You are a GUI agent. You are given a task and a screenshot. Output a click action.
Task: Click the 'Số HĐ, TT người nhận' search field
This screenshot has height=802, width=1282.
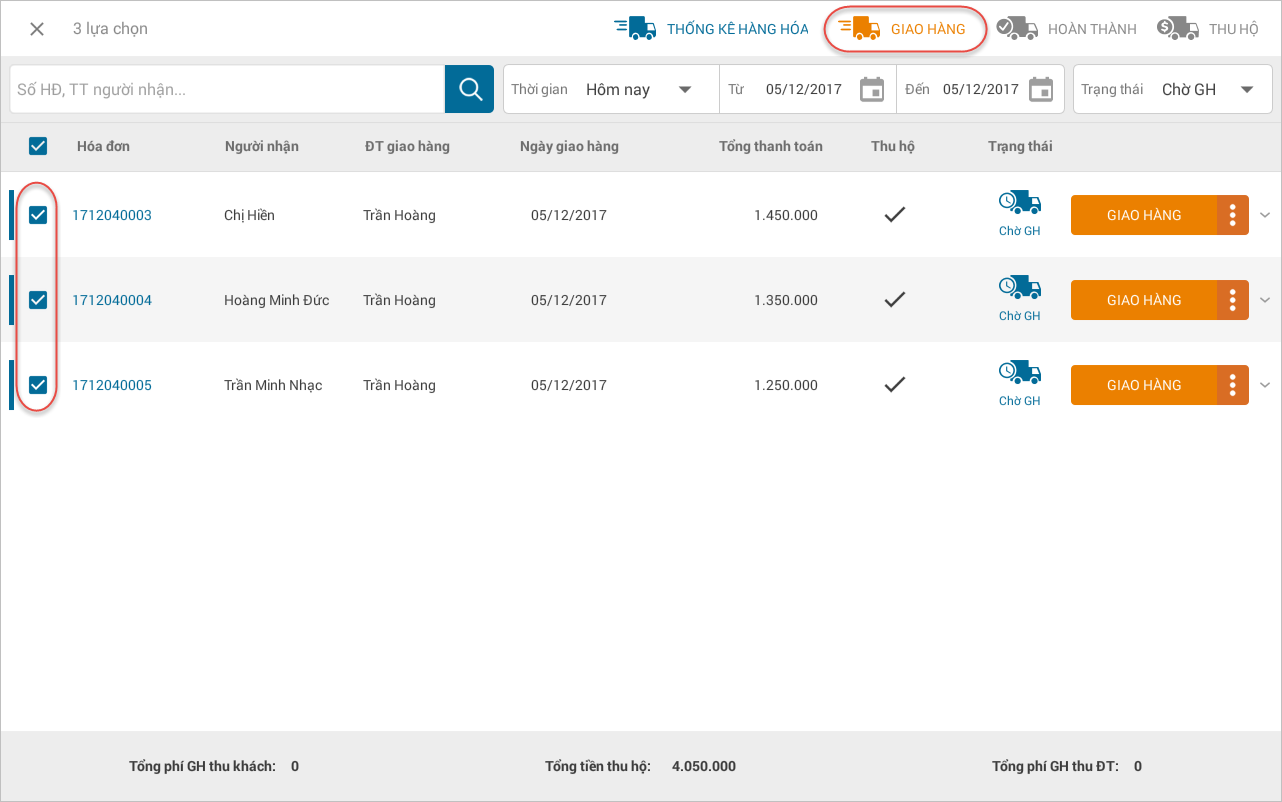(x=227, y=89)
